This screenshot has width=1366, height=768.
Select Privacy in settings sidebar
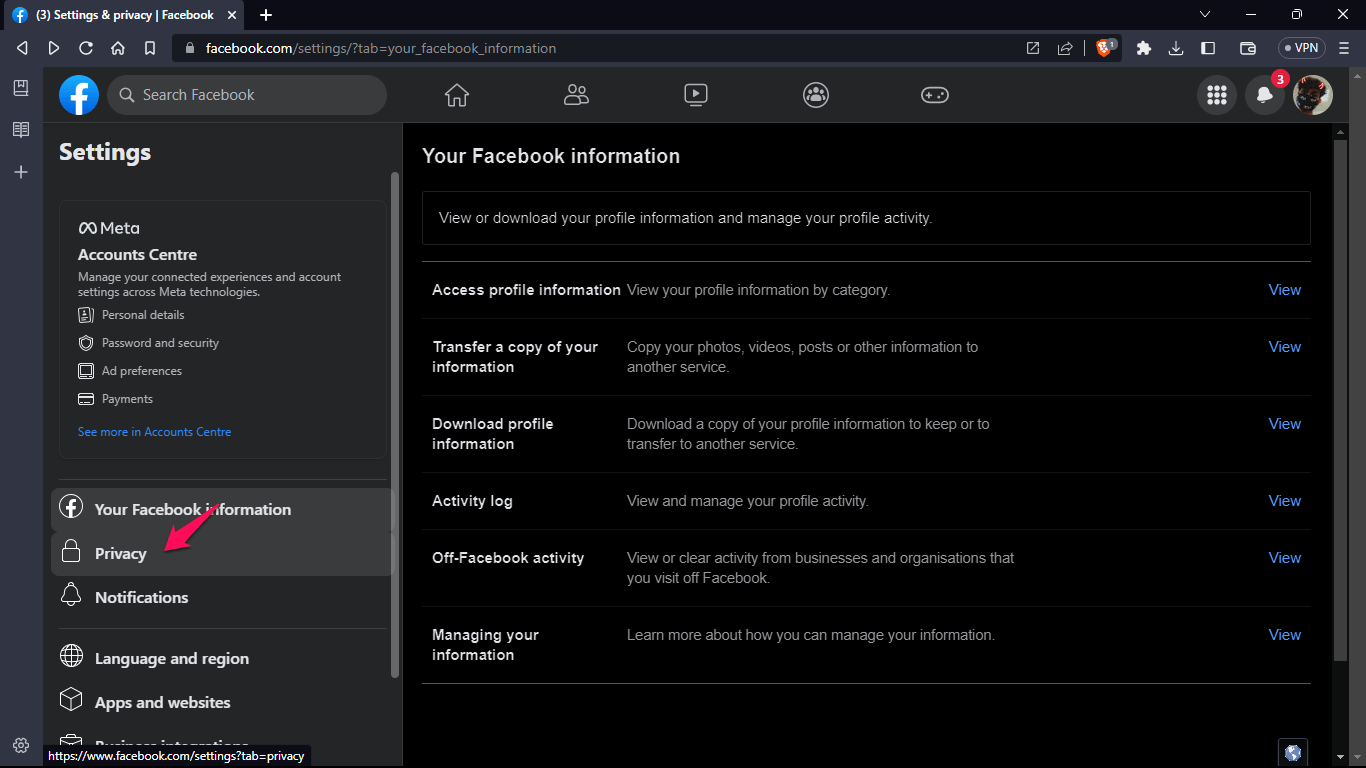221,553
